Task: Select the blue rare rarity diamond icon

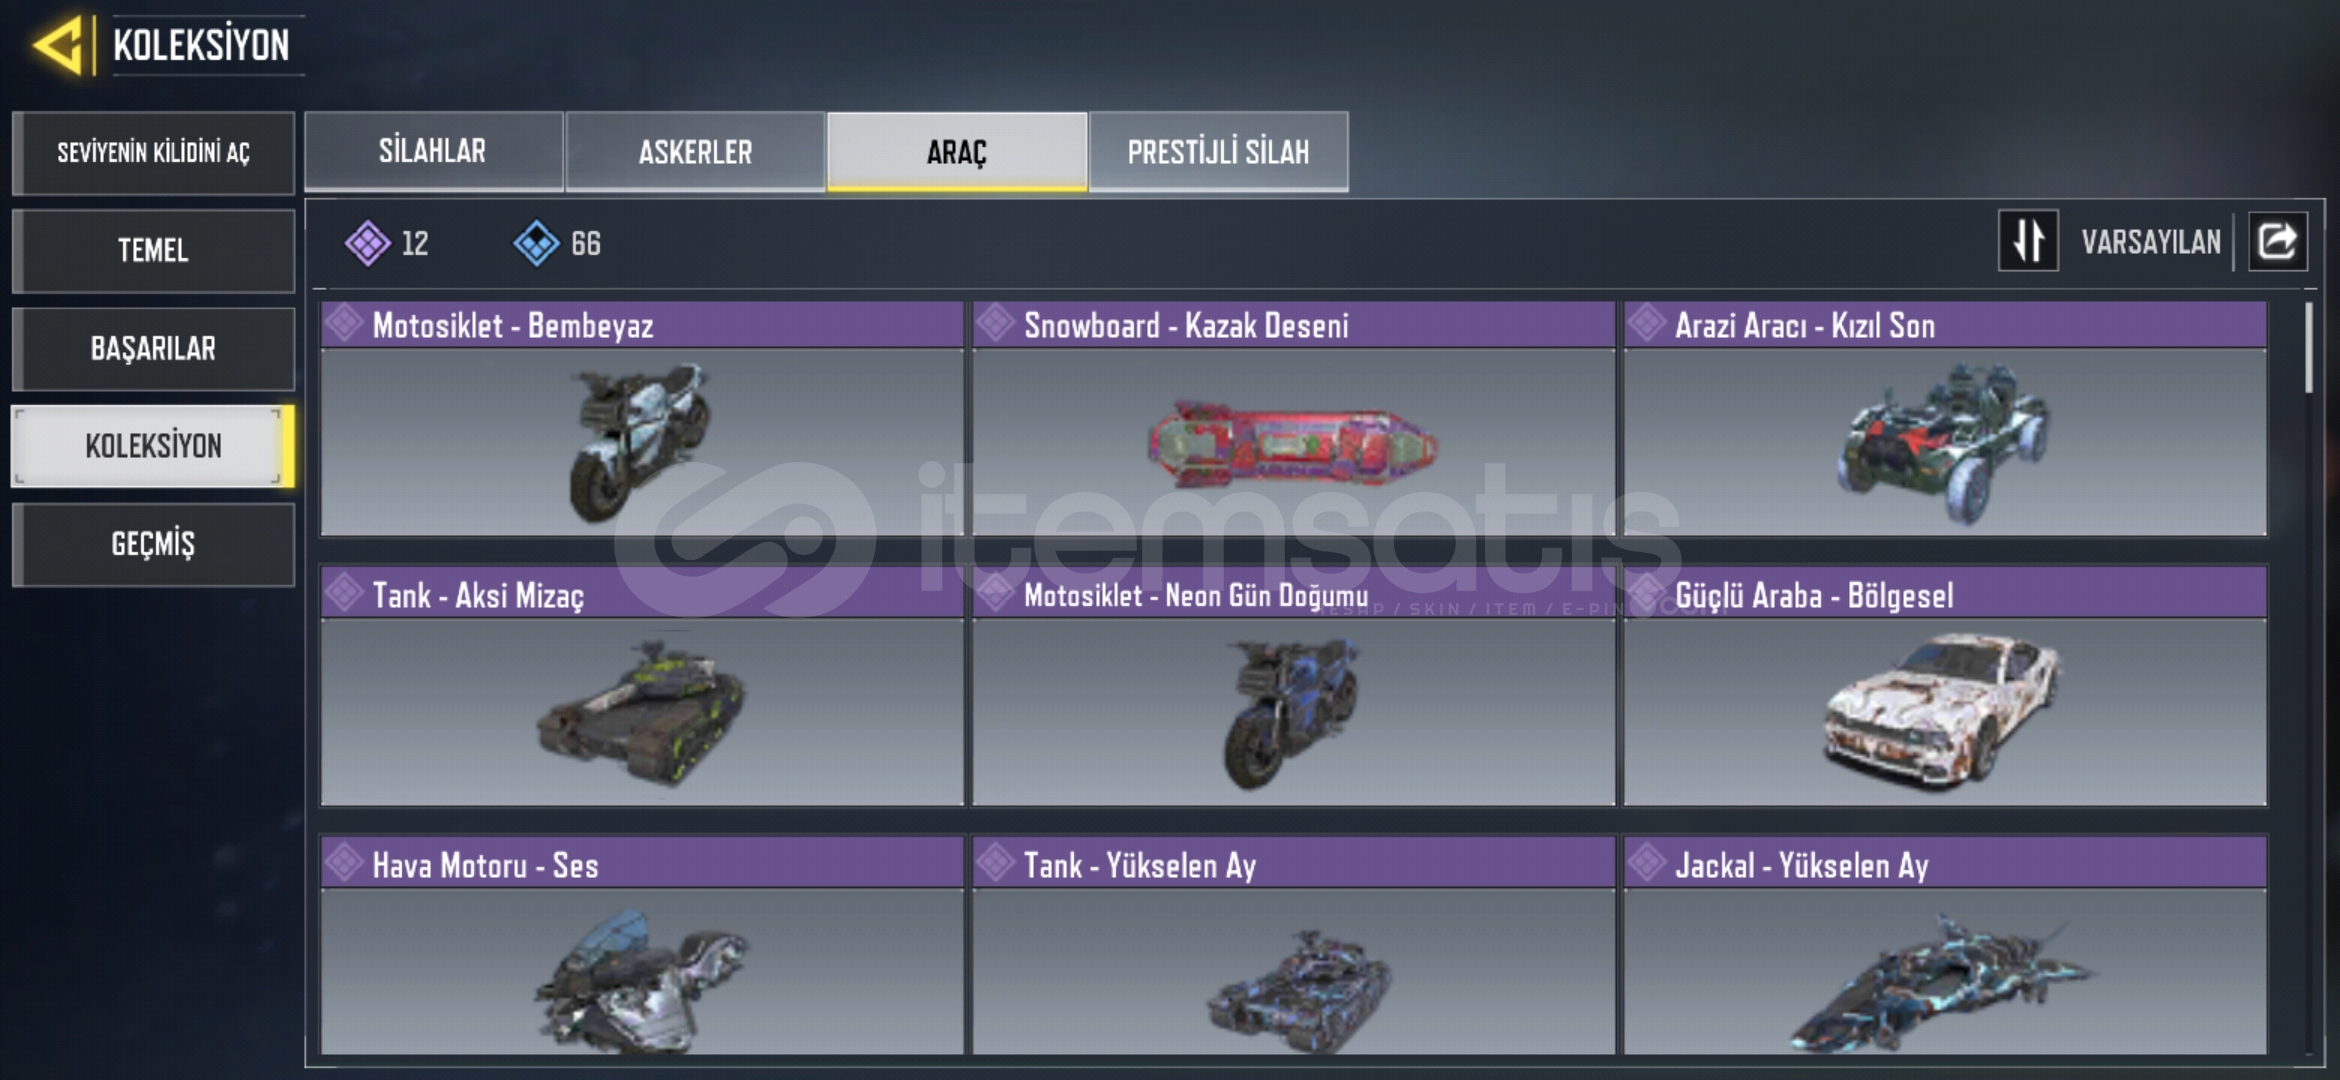Action: [536, 243]
